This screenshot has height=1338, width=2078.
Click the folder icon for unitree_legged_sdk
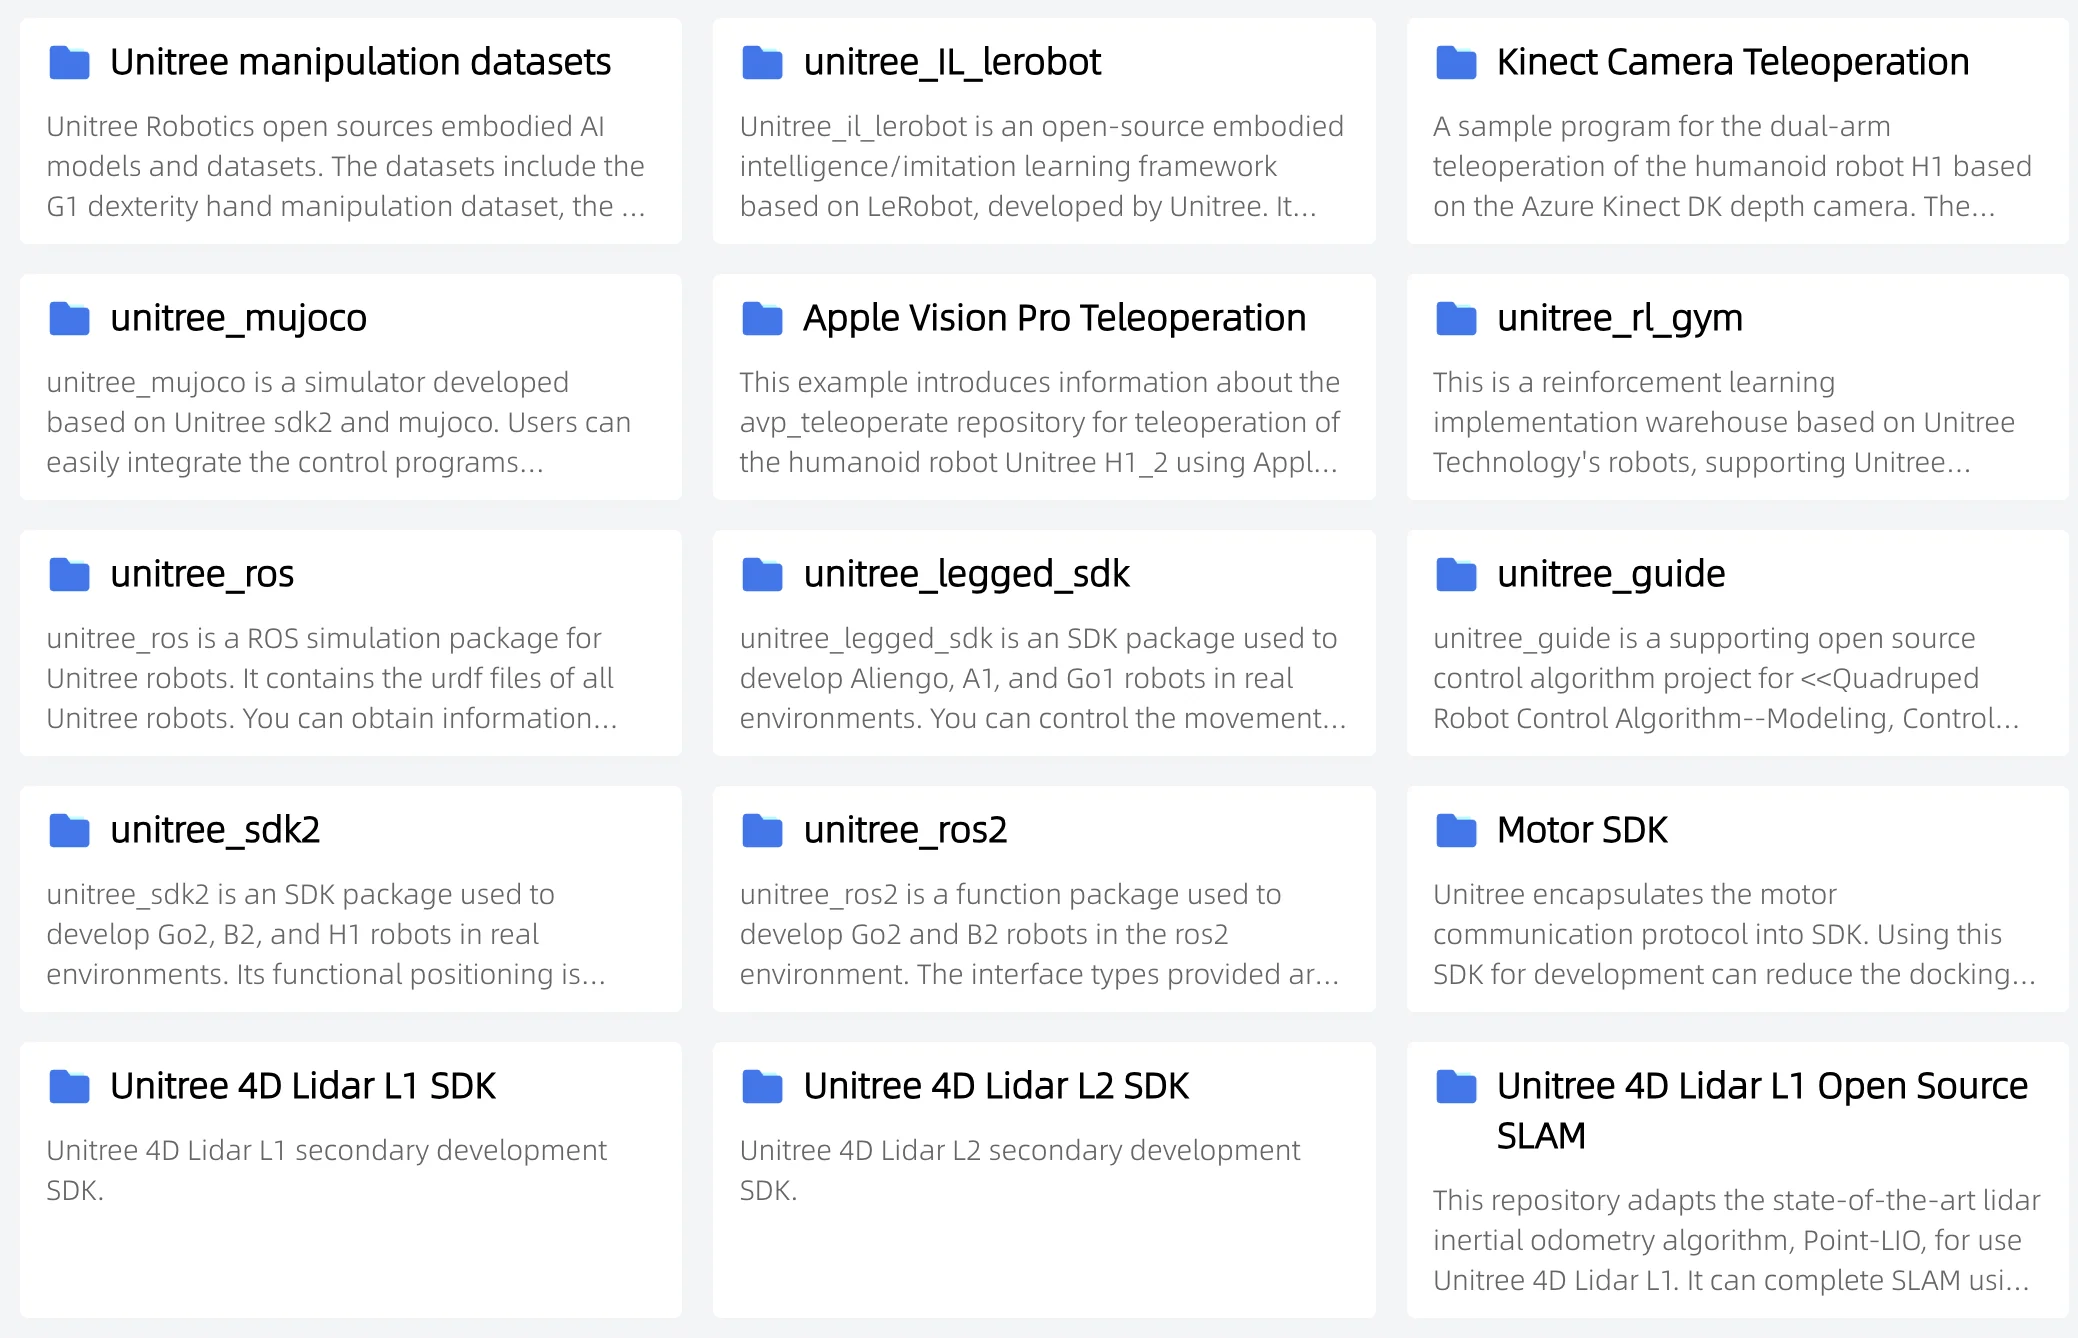[762, 574]
